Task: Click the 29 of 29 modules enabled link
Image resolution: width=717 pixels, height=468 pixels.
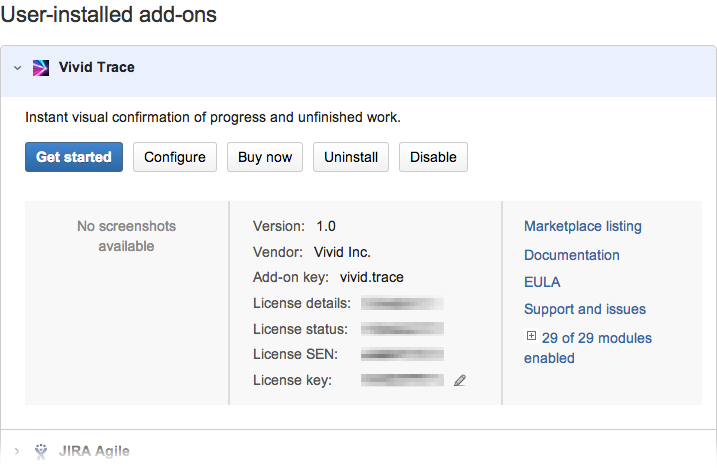Action: pos(588,348)
